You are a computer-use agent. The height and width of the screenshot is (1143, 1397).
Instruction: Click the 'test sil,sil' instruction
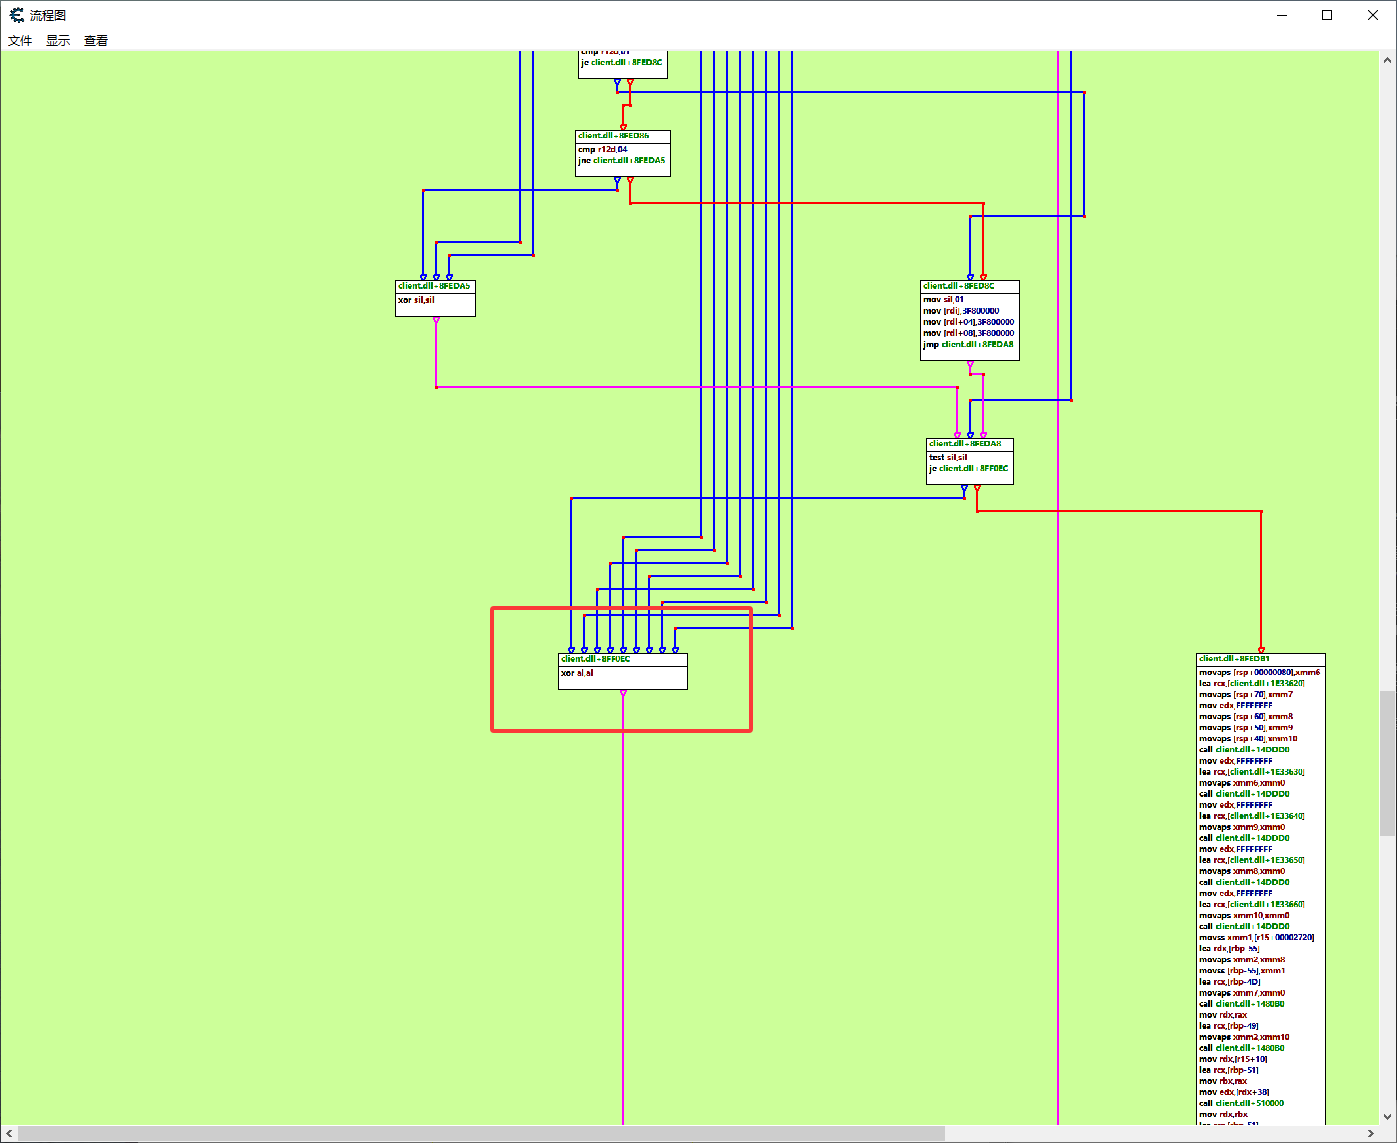point(948,457)
